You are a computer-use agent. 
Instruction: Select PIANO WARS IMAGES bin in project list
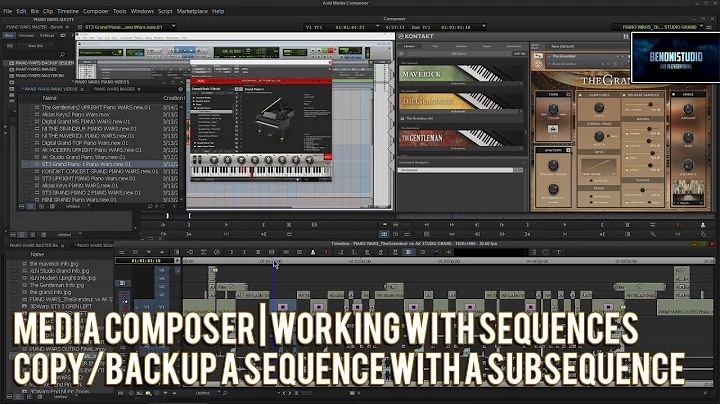[36, 69]
